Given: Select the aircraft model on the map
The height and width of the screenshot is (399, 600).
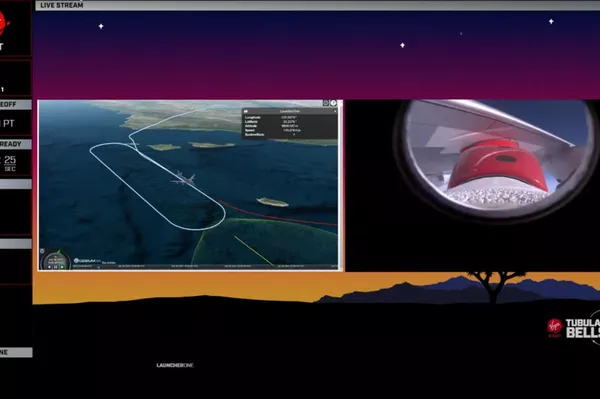Looking at the screenshot, I should click(x=184, y=178).
